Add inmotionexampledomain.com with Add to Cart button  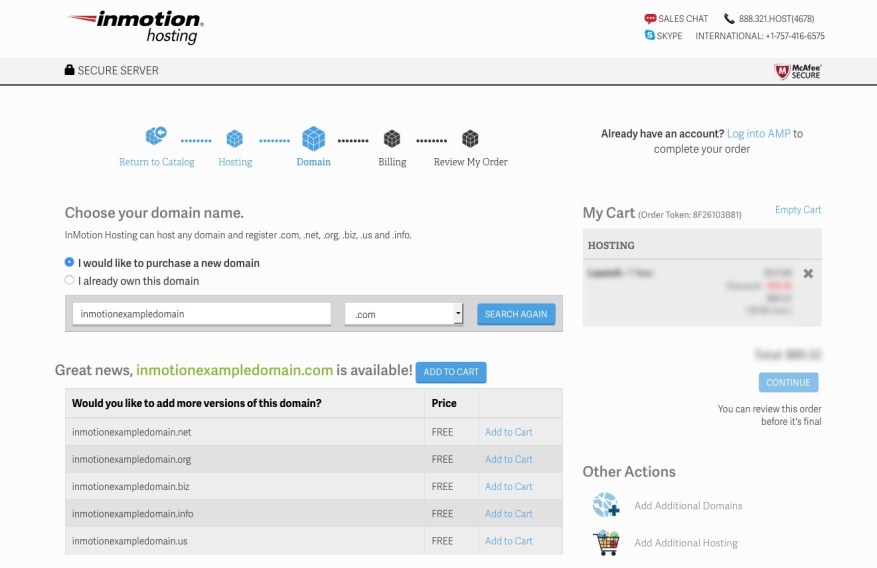click(451, 372)
